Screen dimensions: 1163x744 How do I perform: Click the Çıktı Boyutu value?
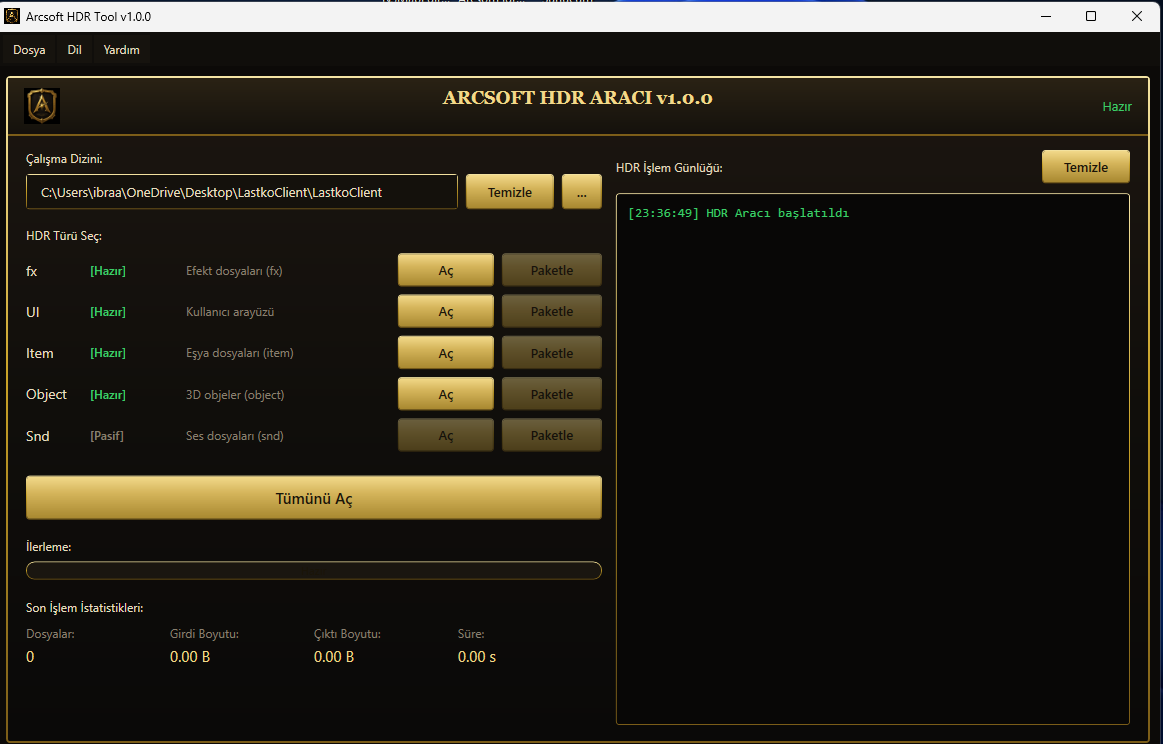pyautogui.click(x=334, y=656)
